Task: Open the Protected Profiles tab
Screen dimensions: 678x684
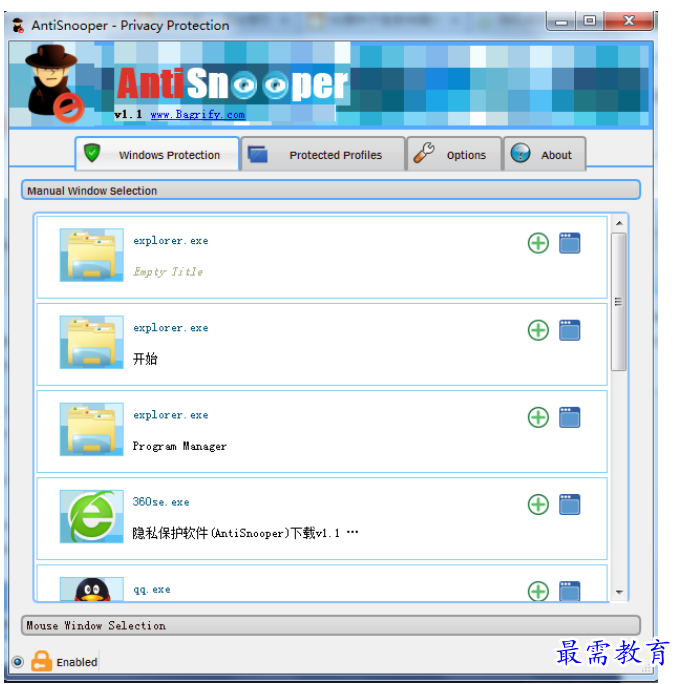Action: coord(323,154)
